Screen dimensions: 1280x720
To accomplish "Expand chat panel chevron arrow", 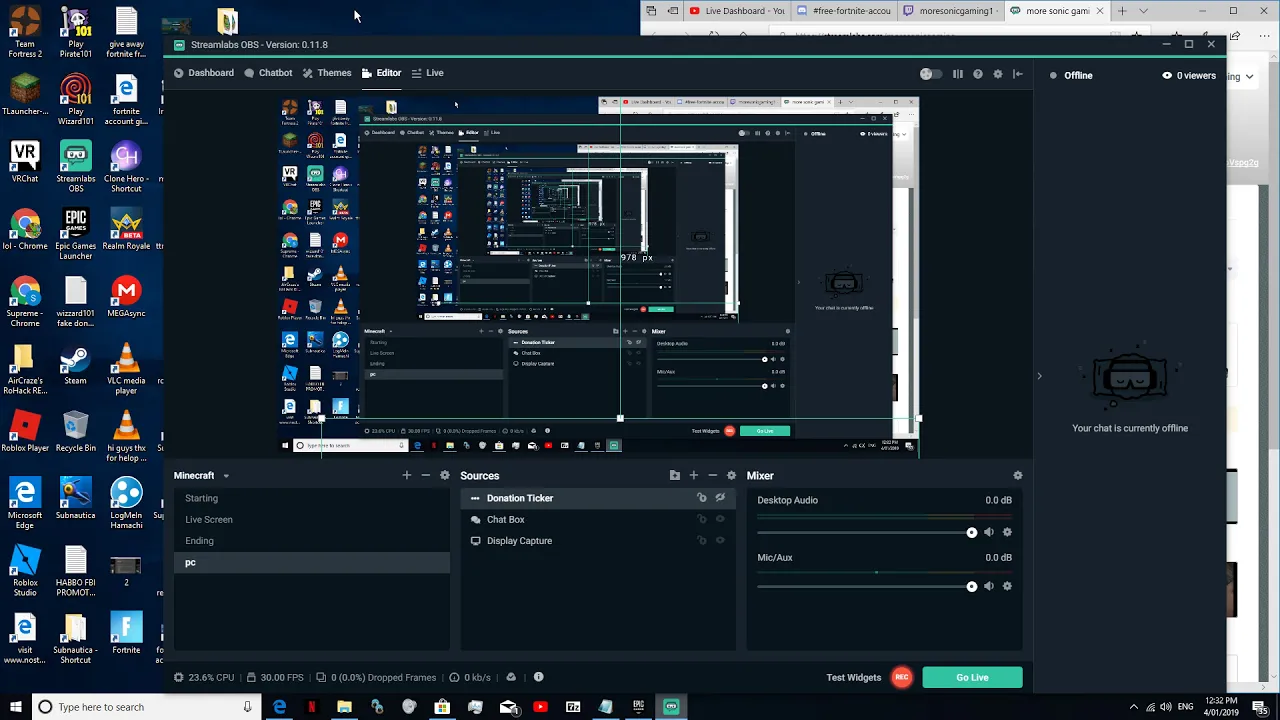I will pyautogui.click(x=1039, y=376).
